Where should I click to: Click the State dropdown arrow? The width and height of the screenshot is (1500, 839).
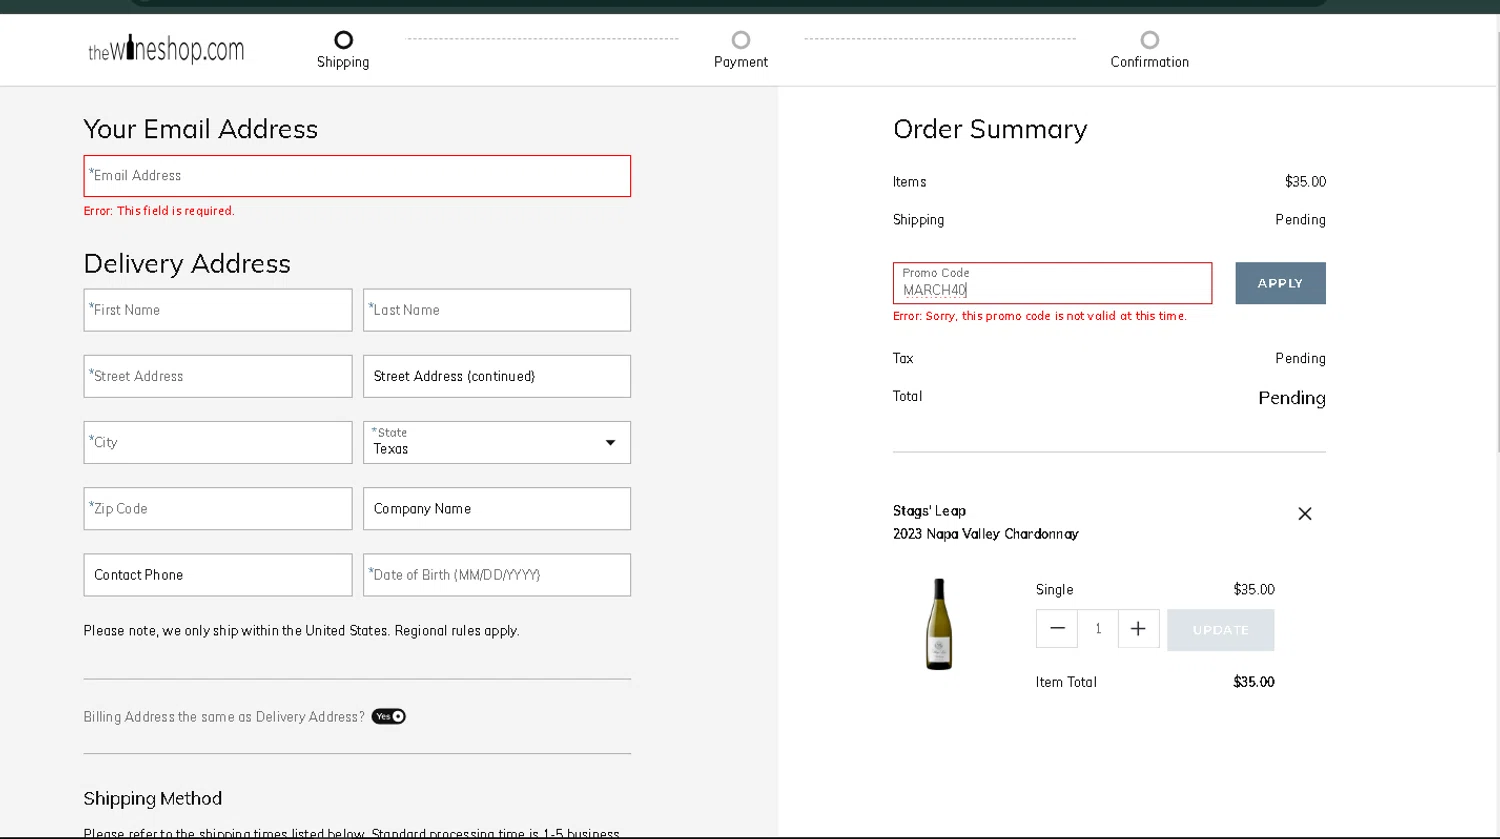610,443
